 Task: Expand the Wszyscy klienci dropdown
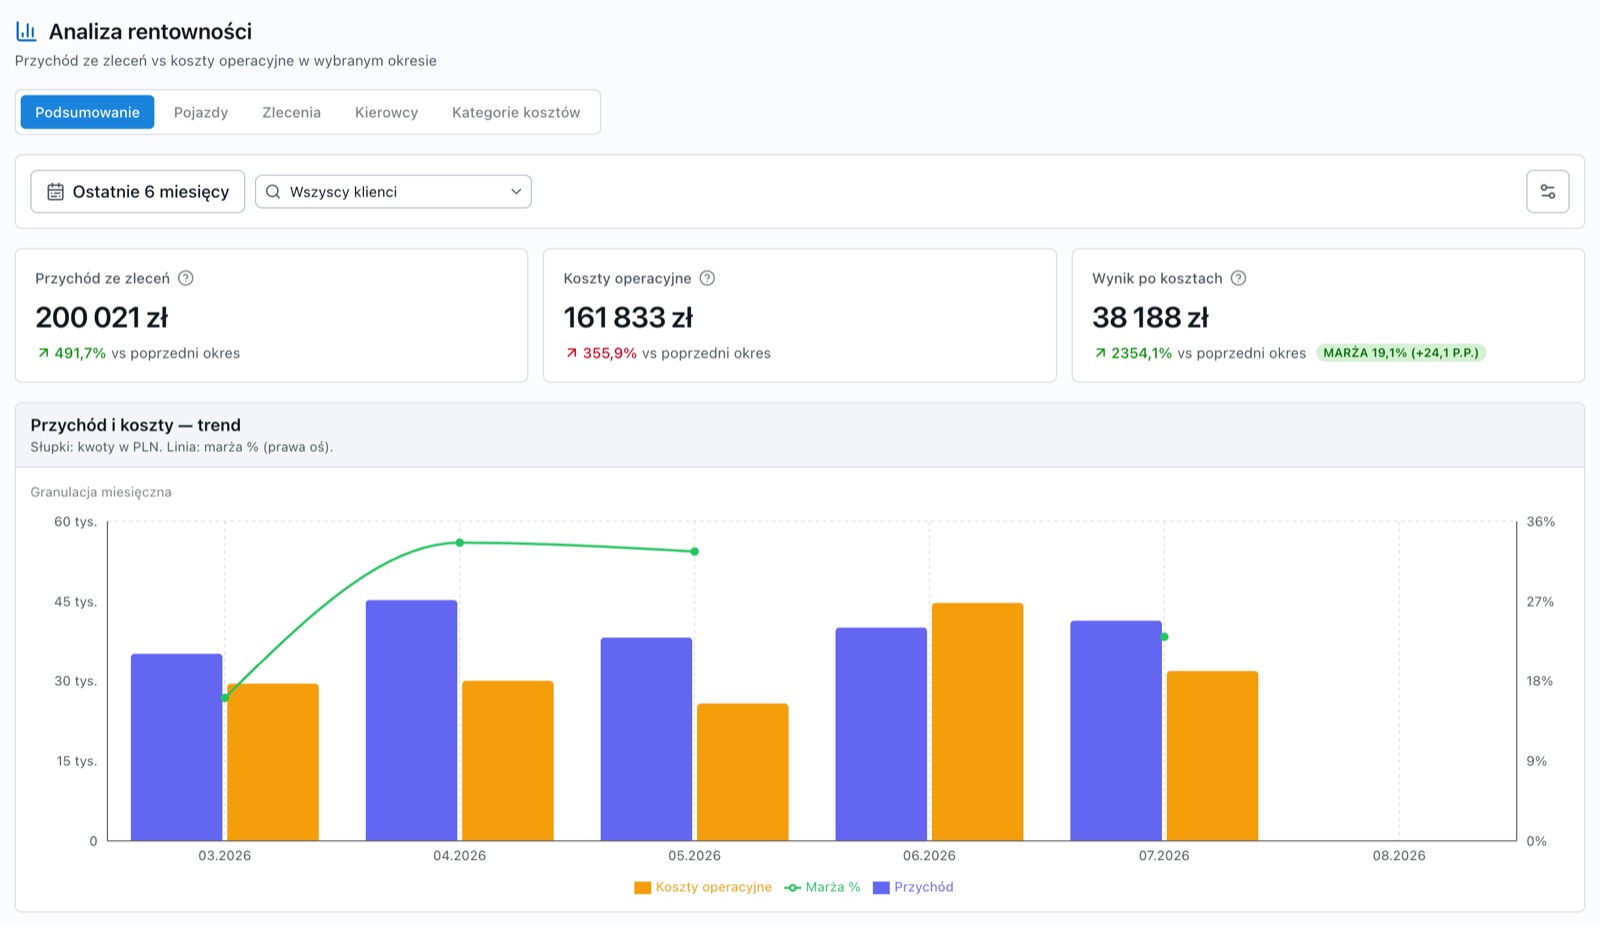tap(393, 192)
